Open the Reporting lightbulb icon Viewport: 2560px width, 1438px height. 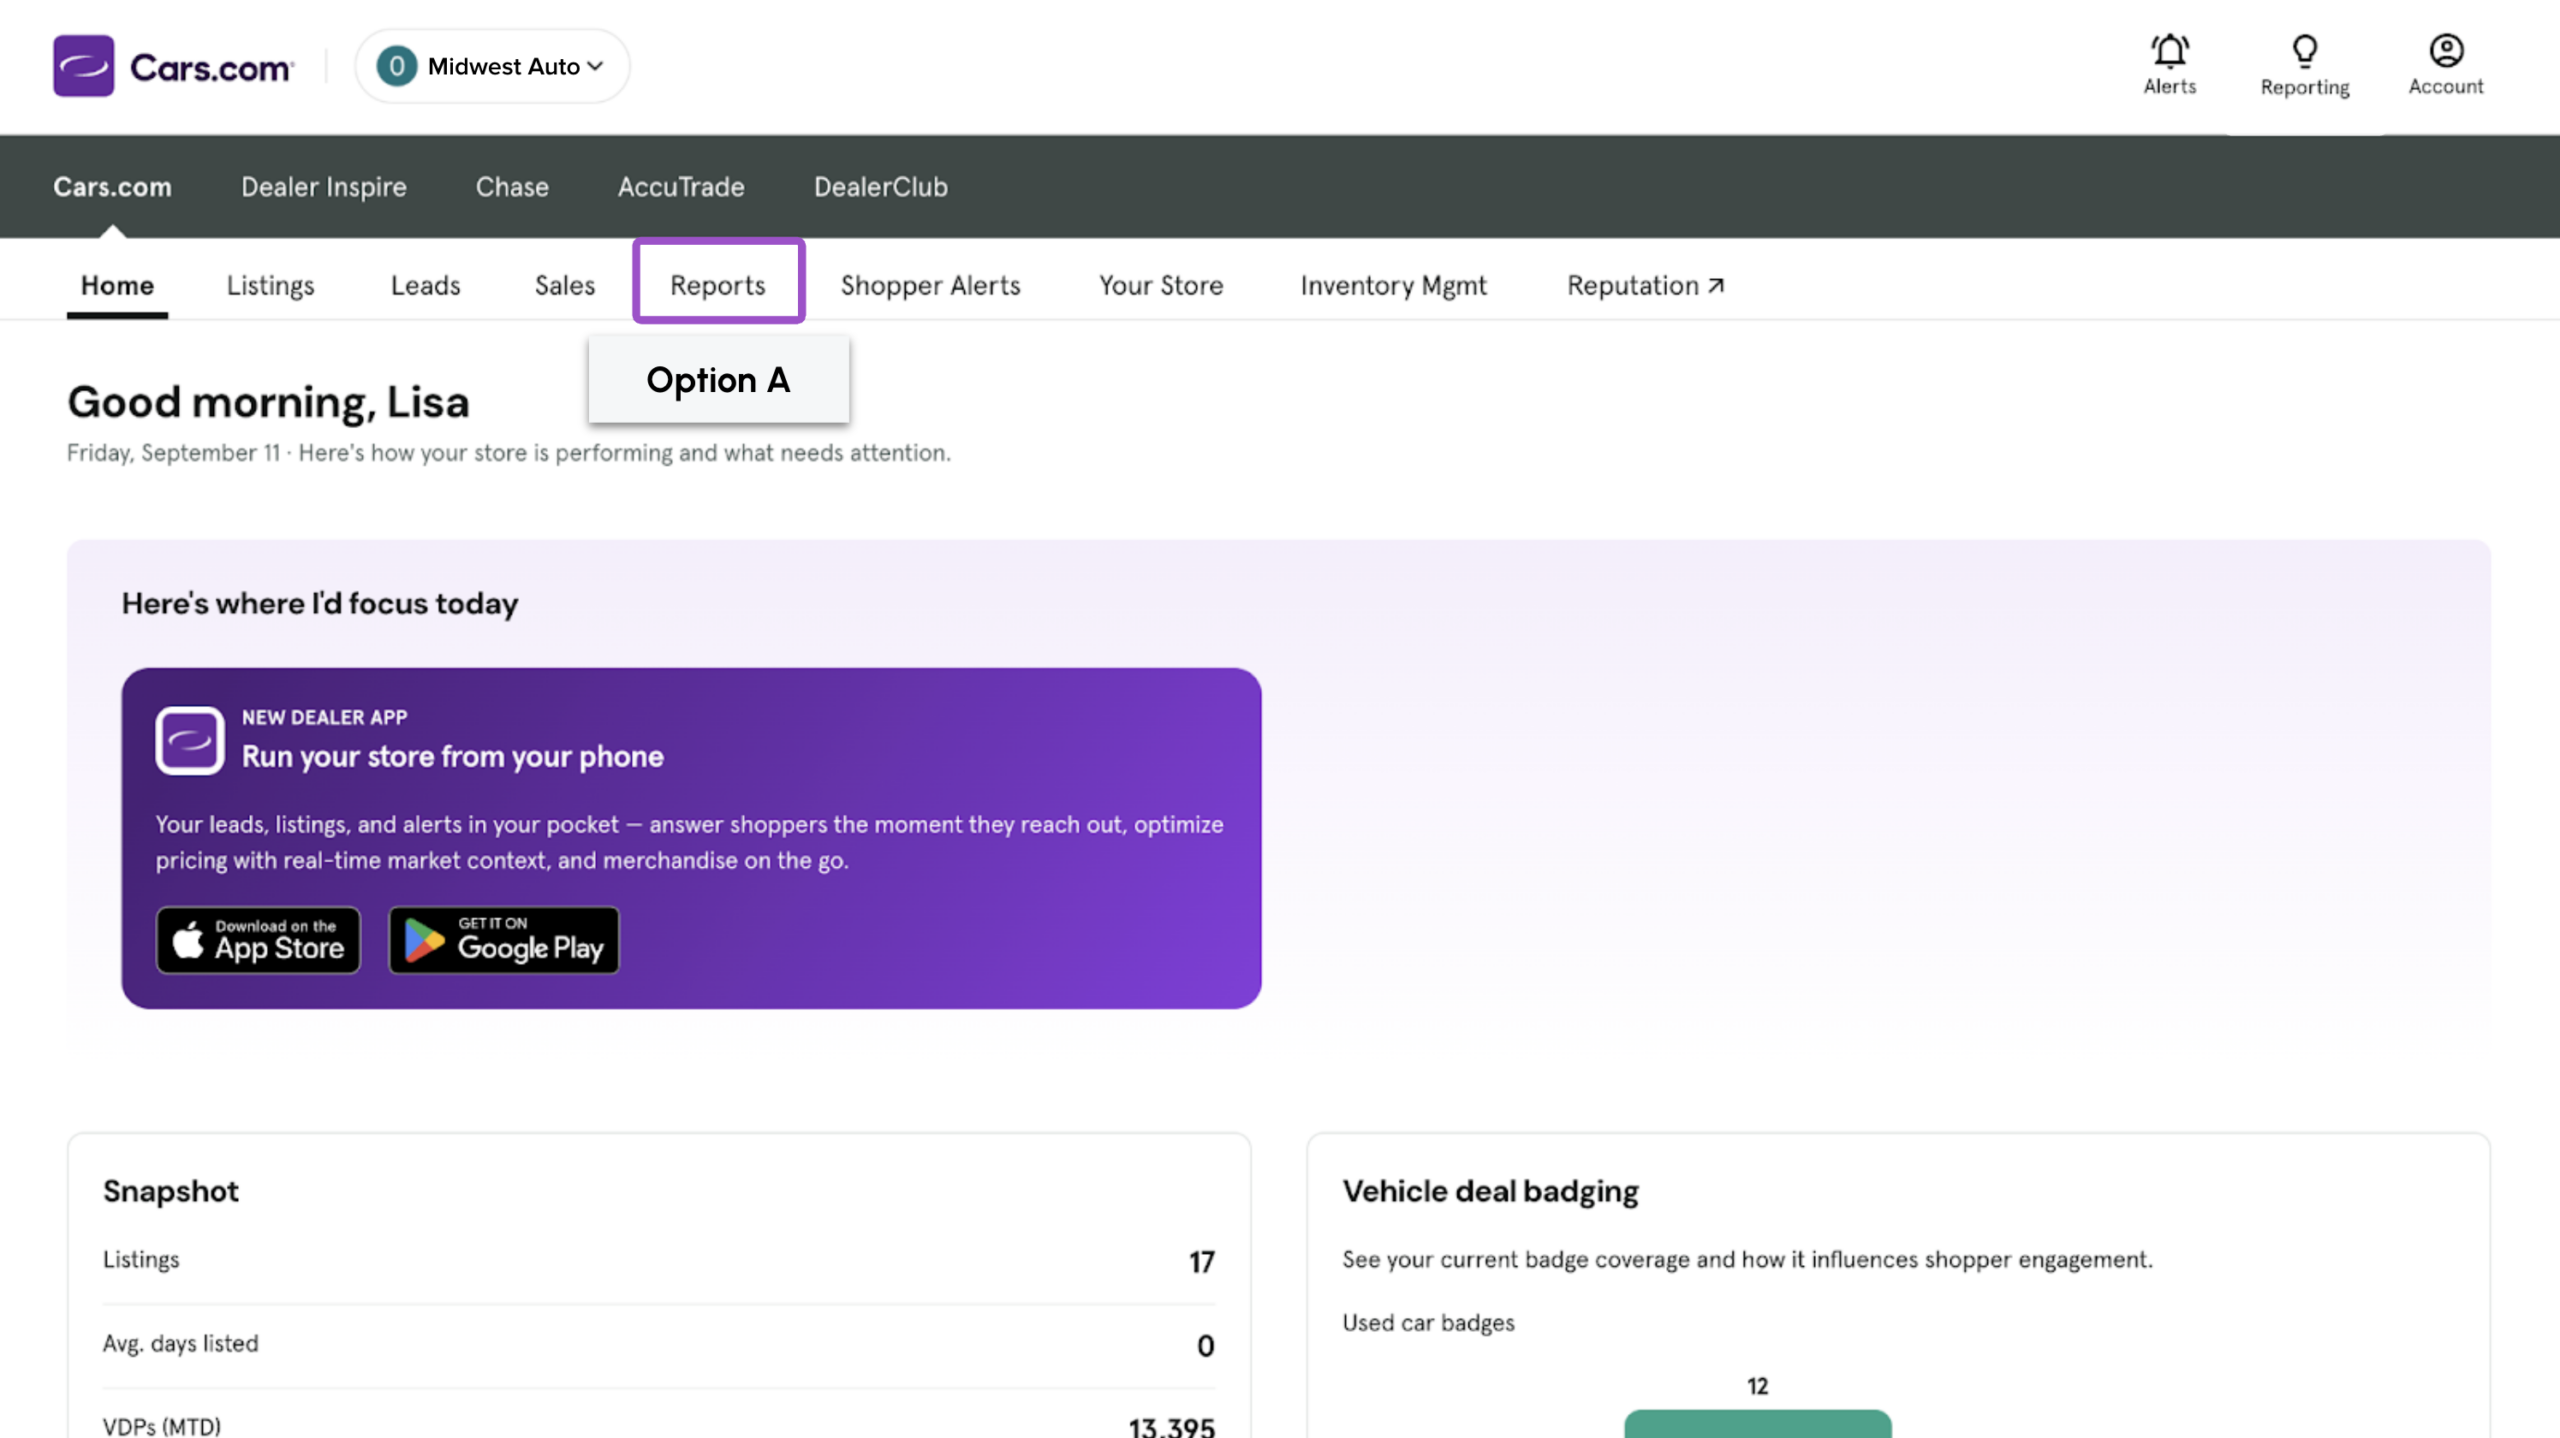click(2305, 50)
